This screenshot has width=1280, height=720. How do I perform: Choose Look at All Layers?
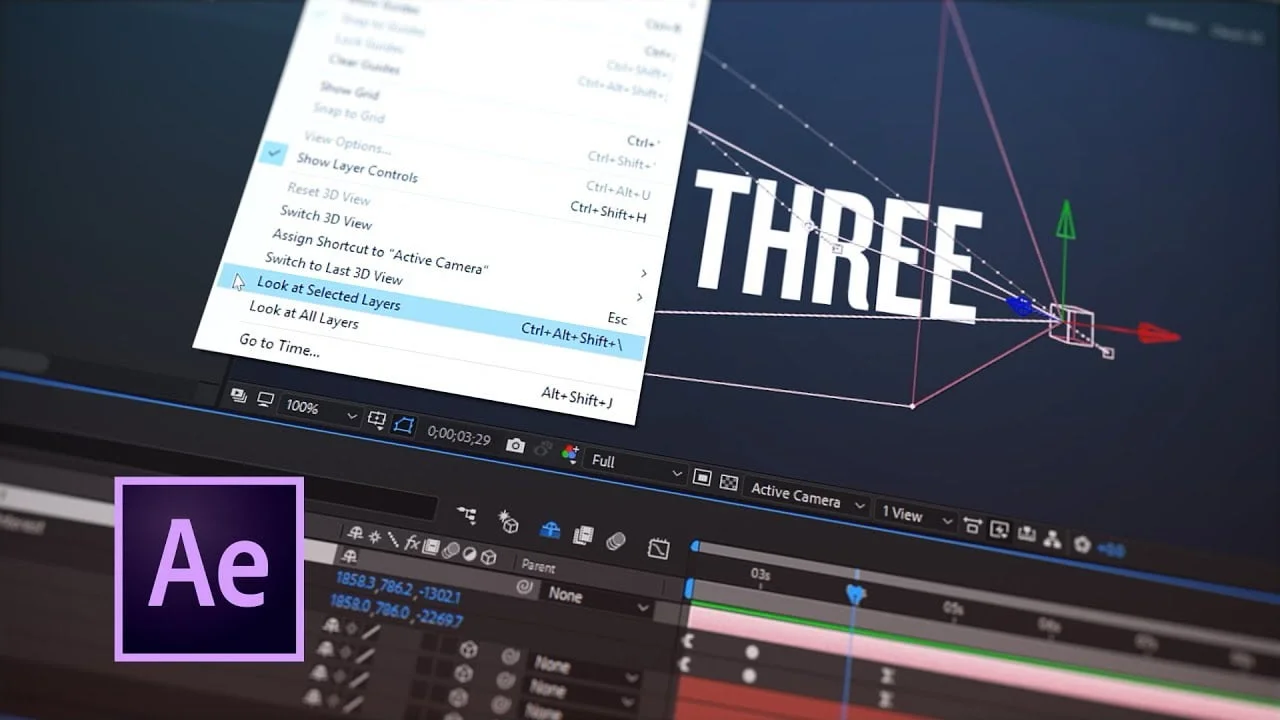[x=303, y=315]
